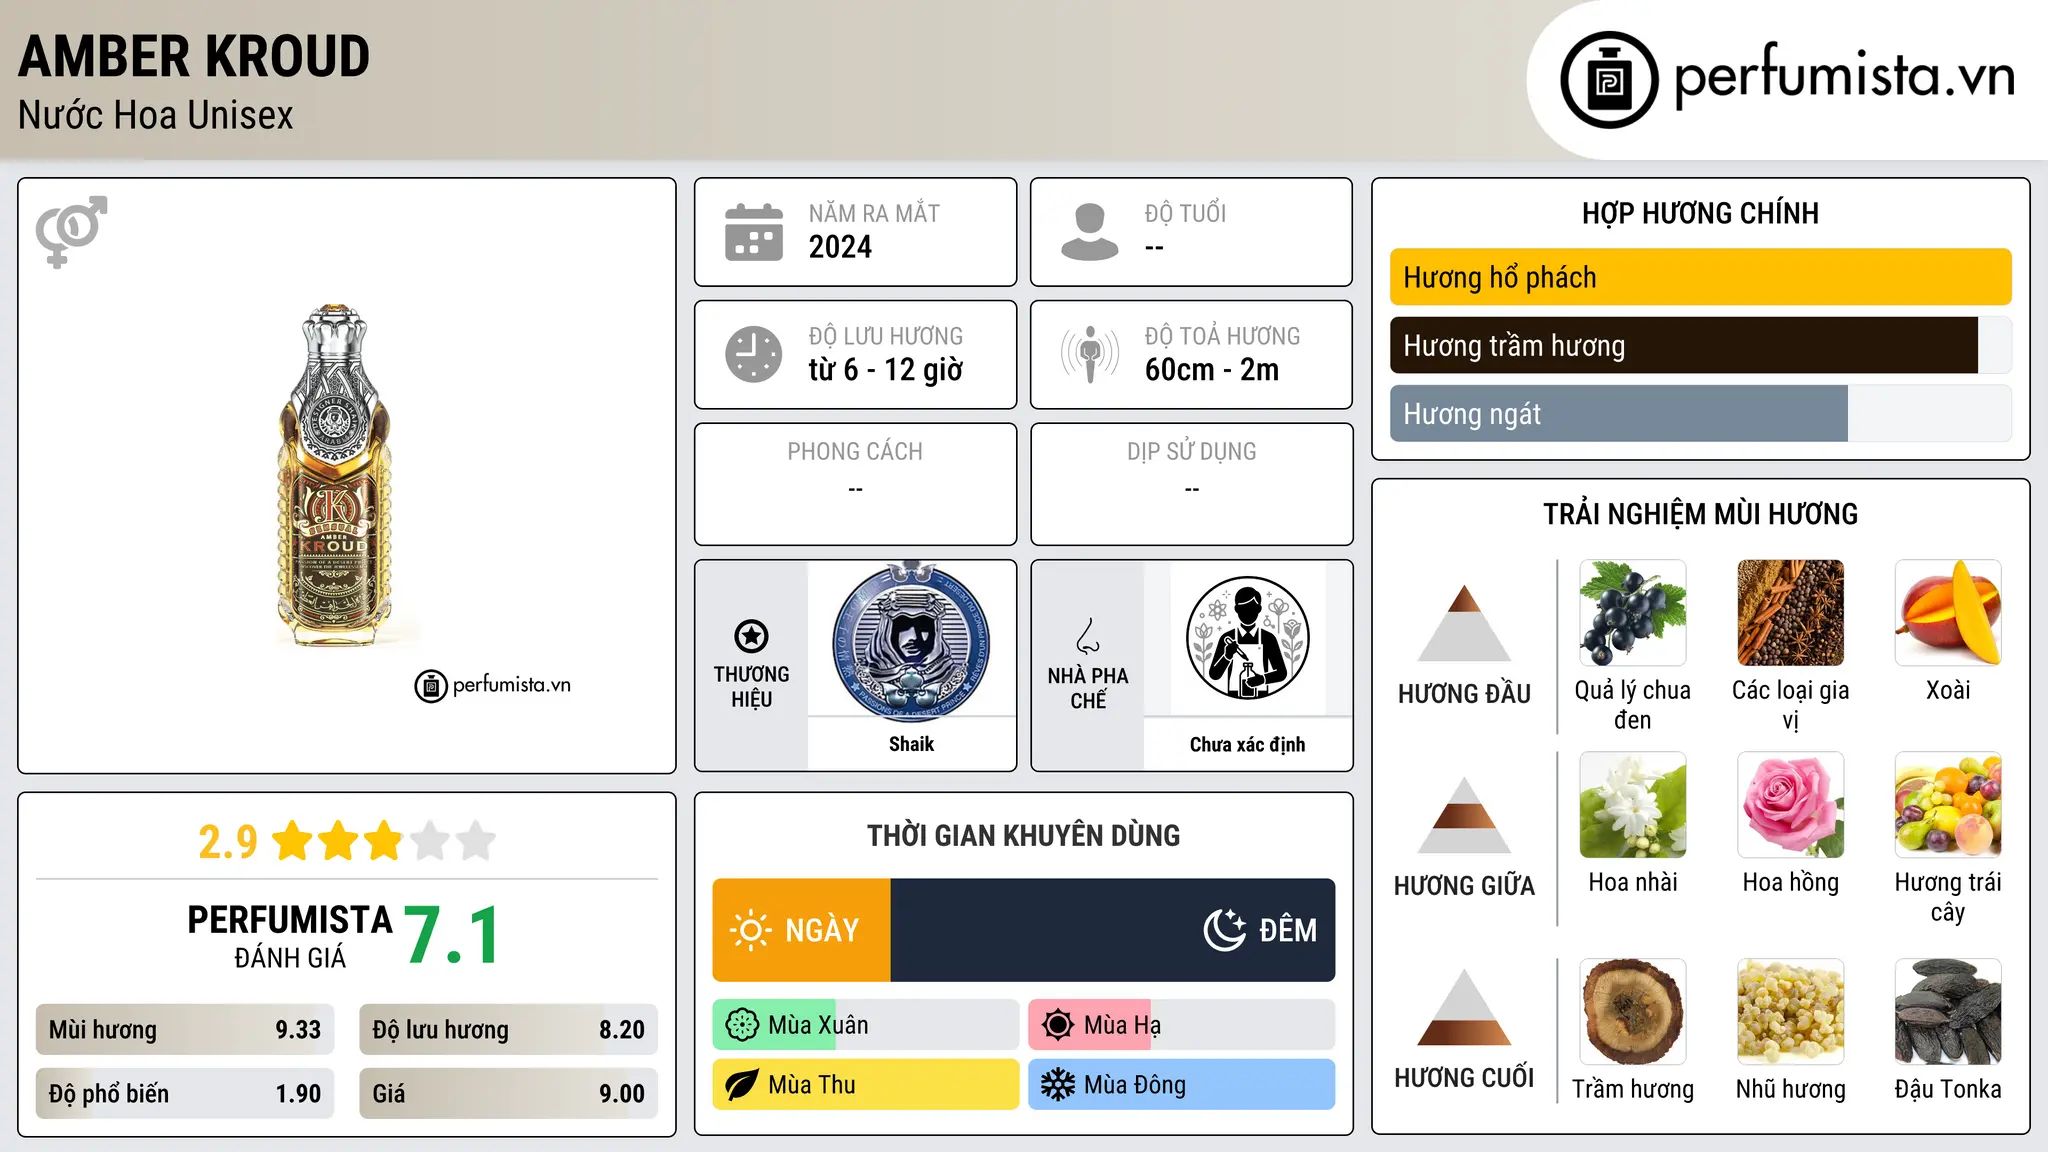Select the Các loại gia vị note image
This screenshot has height=1152, width=2048.
[1791, 613]
